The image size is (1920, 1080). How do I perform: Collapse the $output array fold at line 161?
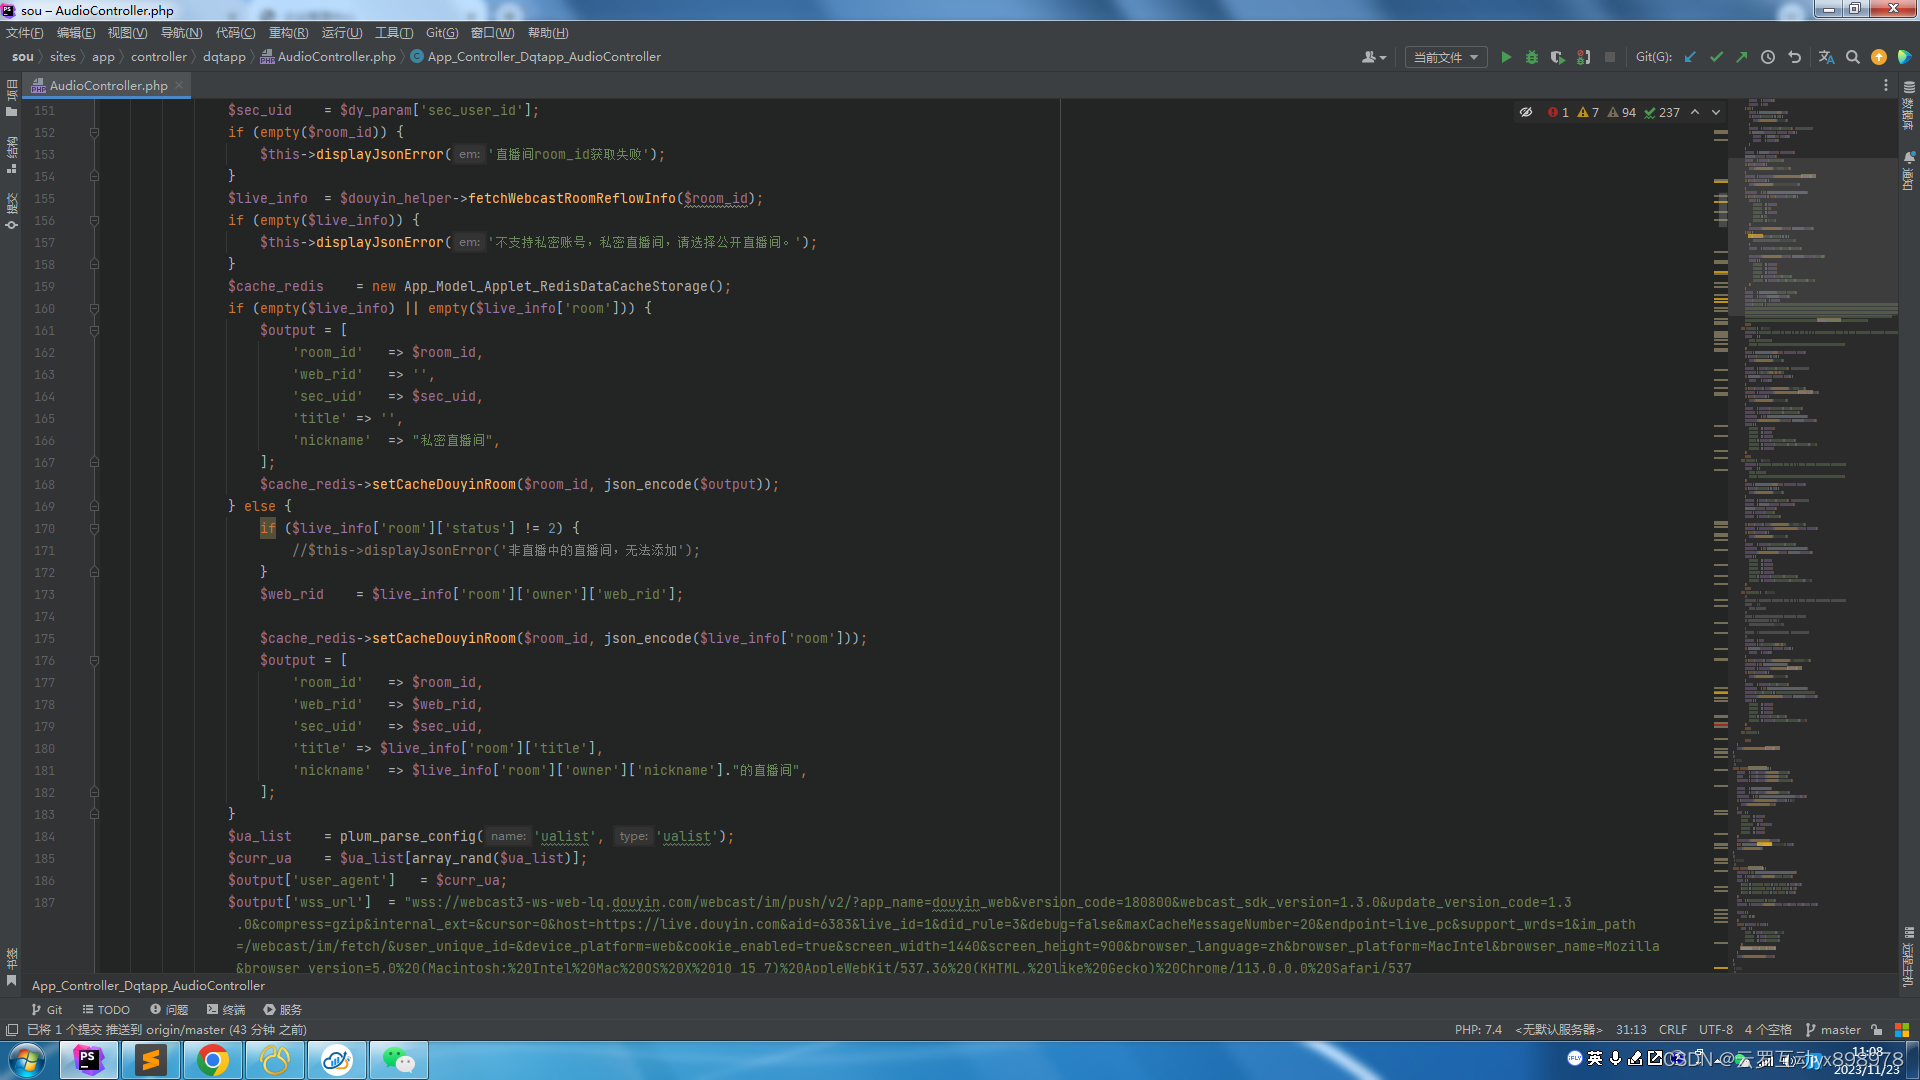(x=94, y=330)
